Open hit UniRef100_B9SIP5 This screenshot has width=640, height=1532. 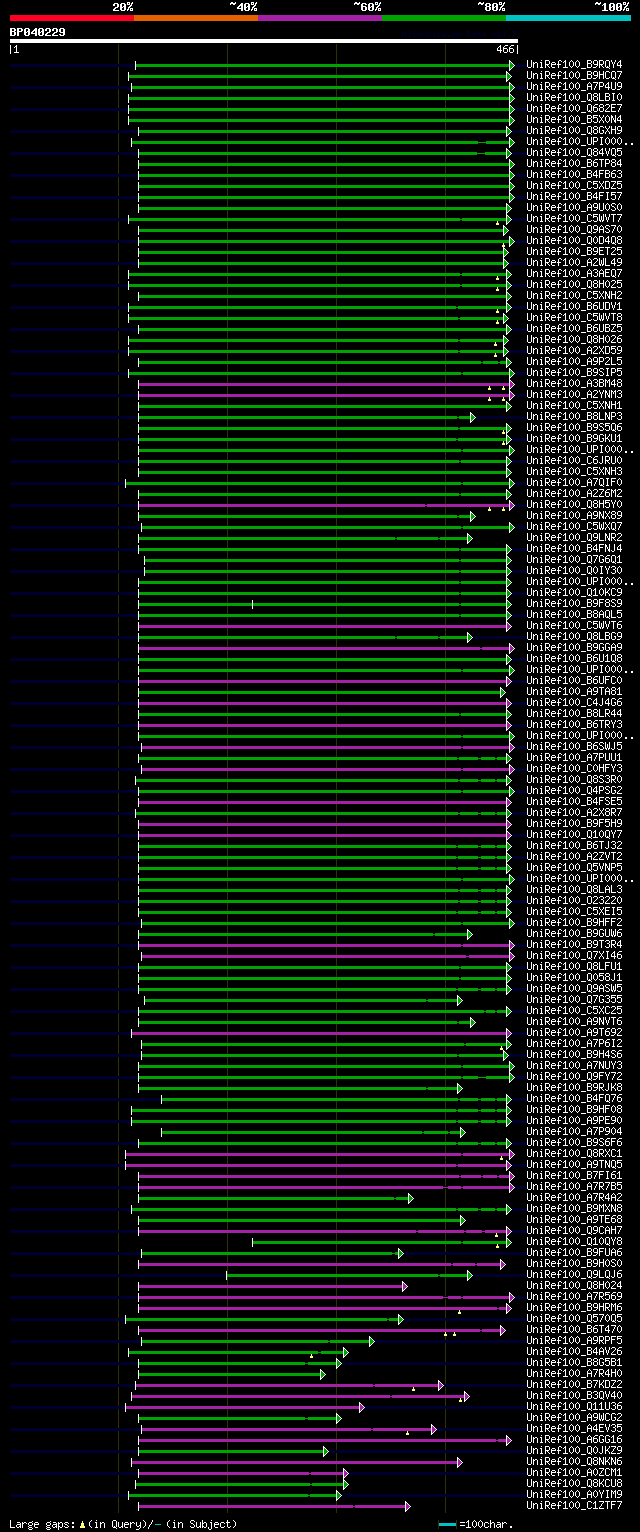(574, 373)
